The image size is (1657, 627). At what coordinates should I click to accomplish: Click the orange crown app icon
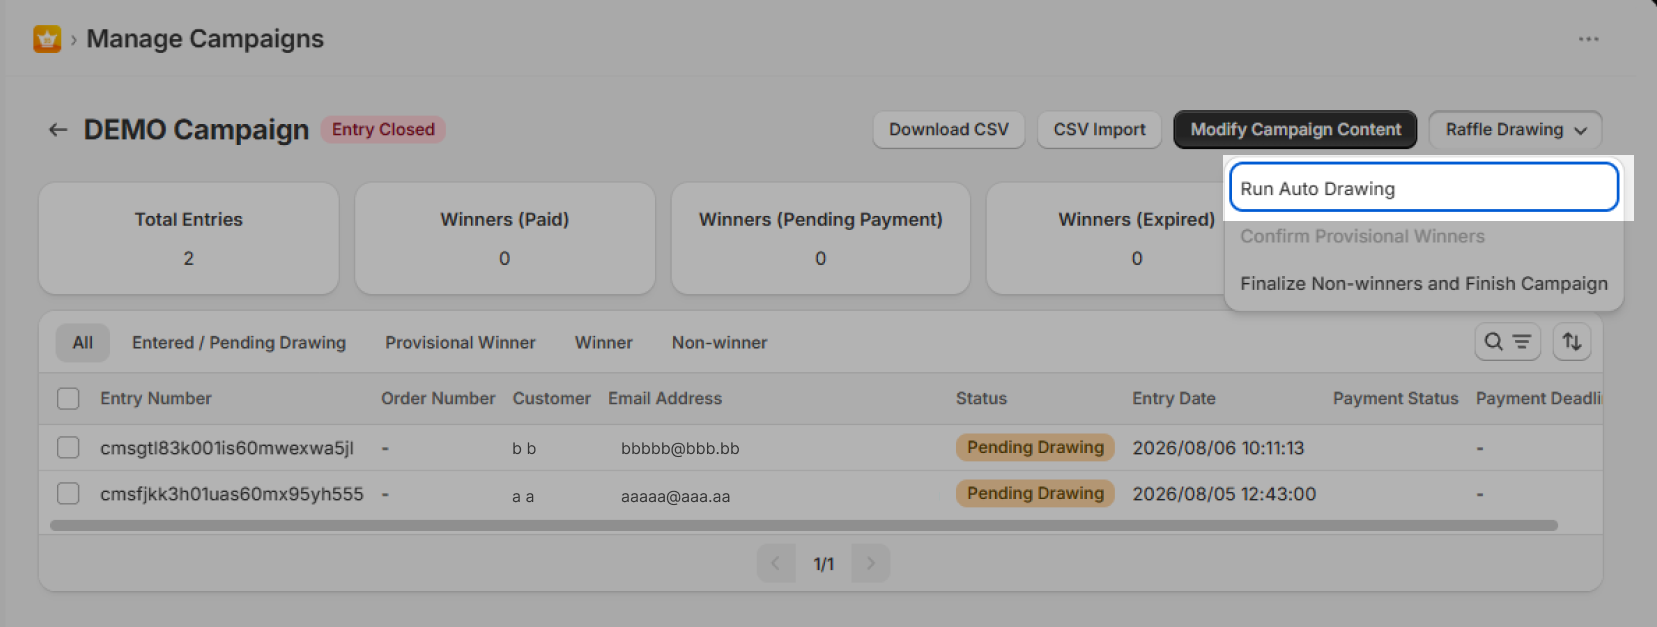(x=47, y=39)
